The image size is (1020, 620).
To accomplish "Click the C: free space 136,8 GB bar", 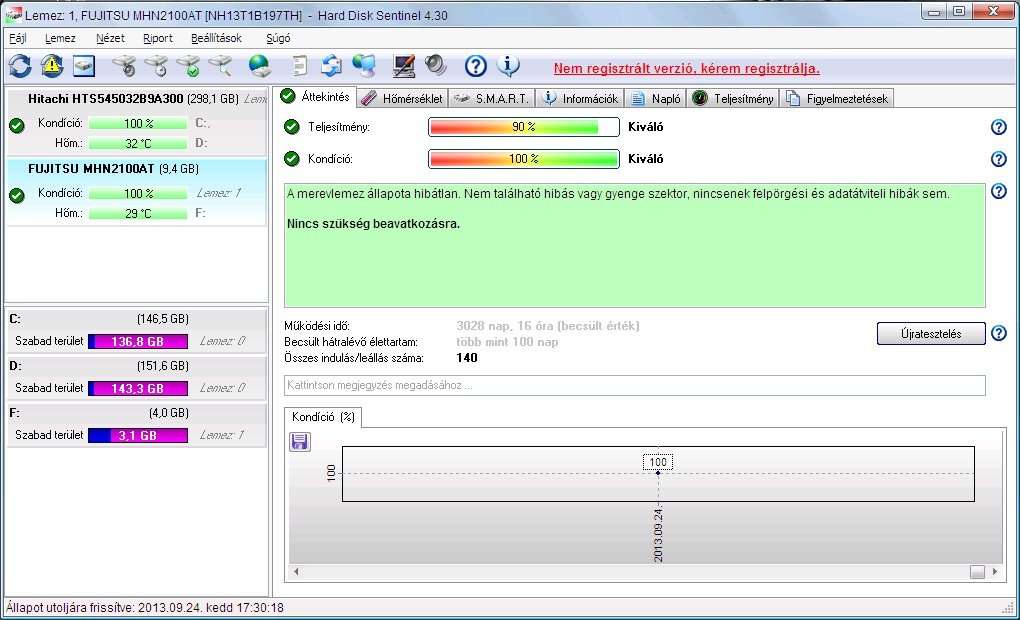I will (138, 342).
